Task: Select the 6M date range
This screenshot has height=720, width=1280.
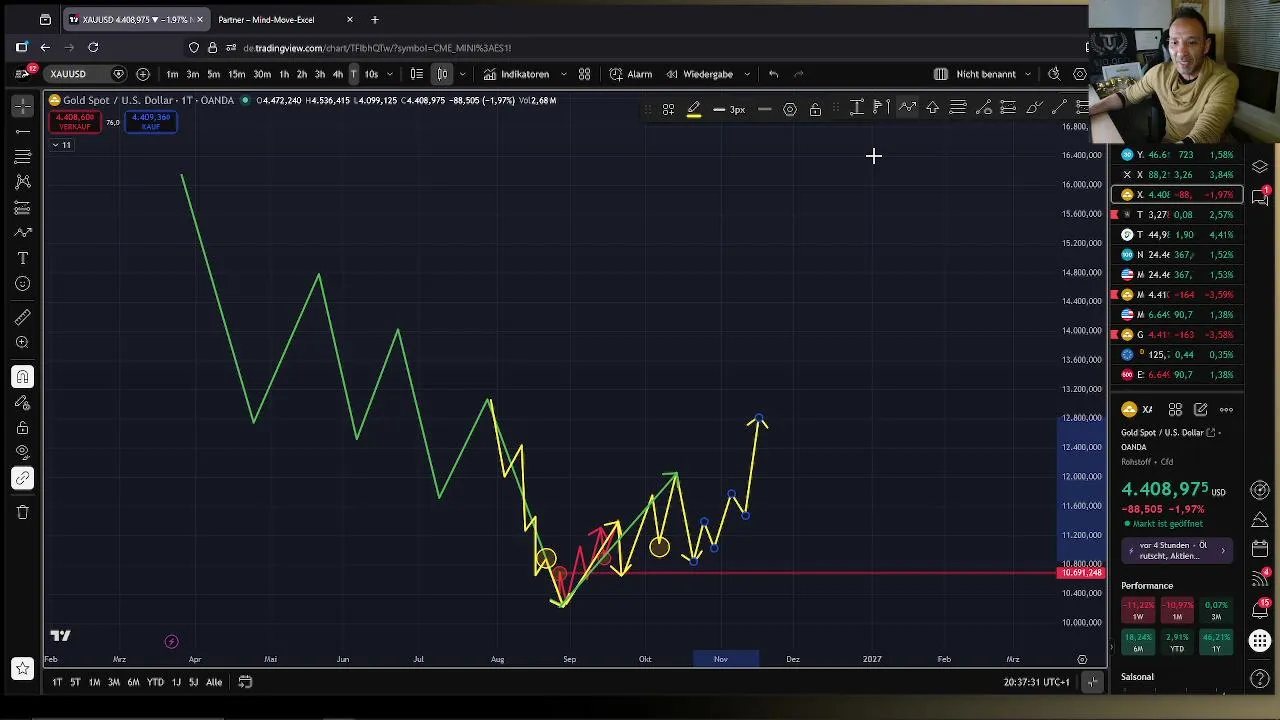Action: point(133,682)
